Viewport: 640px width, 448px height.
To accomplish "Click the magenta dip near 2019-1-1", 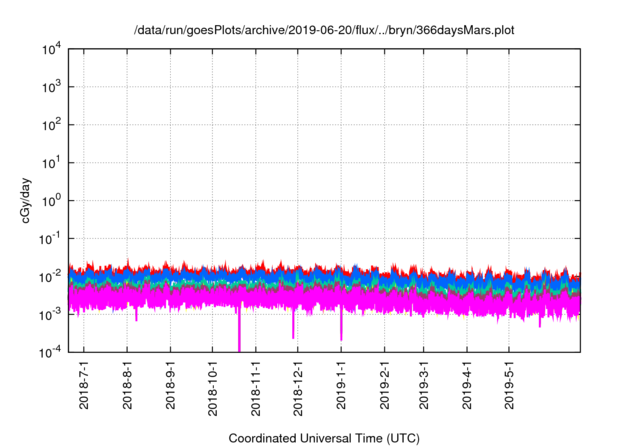I will pyautogui.click(x=341, y=326).
